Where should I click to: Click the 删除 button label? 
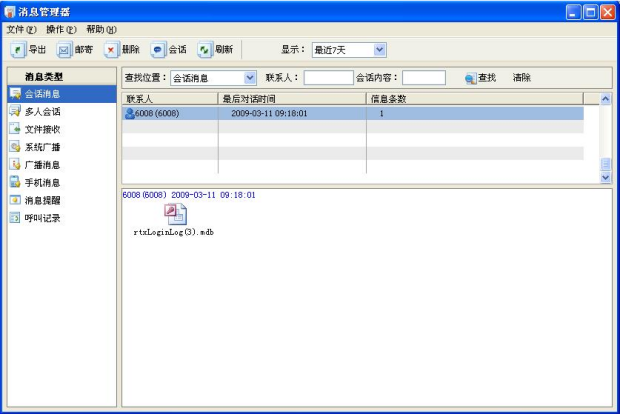pyautogui.click(x=130, y=49)
